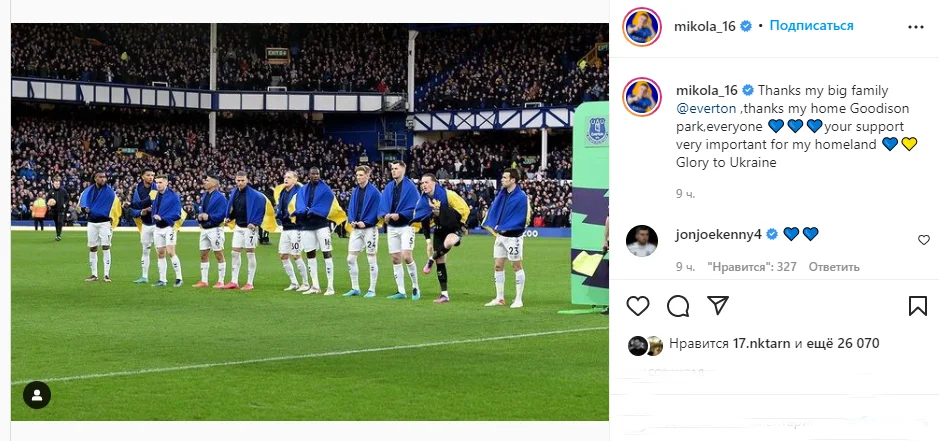Like jonjoekenny4's comment with small heart
939x441 pixels.
[x=923, y=240]
